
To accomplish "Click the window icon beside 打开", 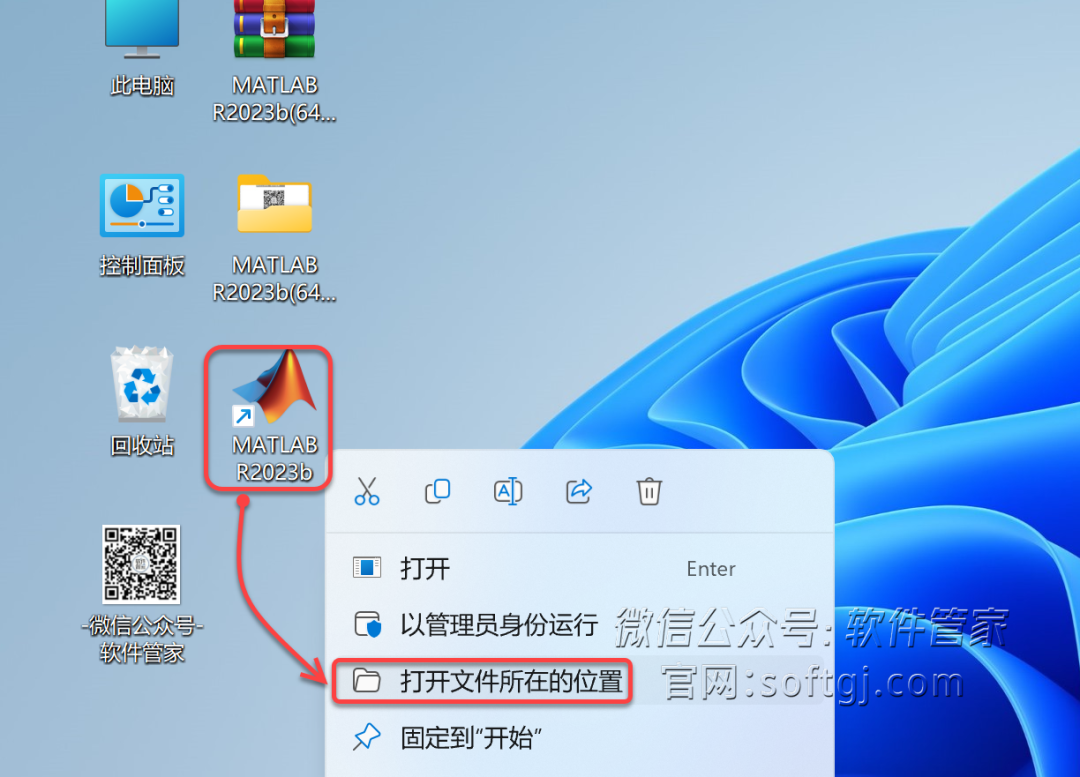I will [366, 568].
